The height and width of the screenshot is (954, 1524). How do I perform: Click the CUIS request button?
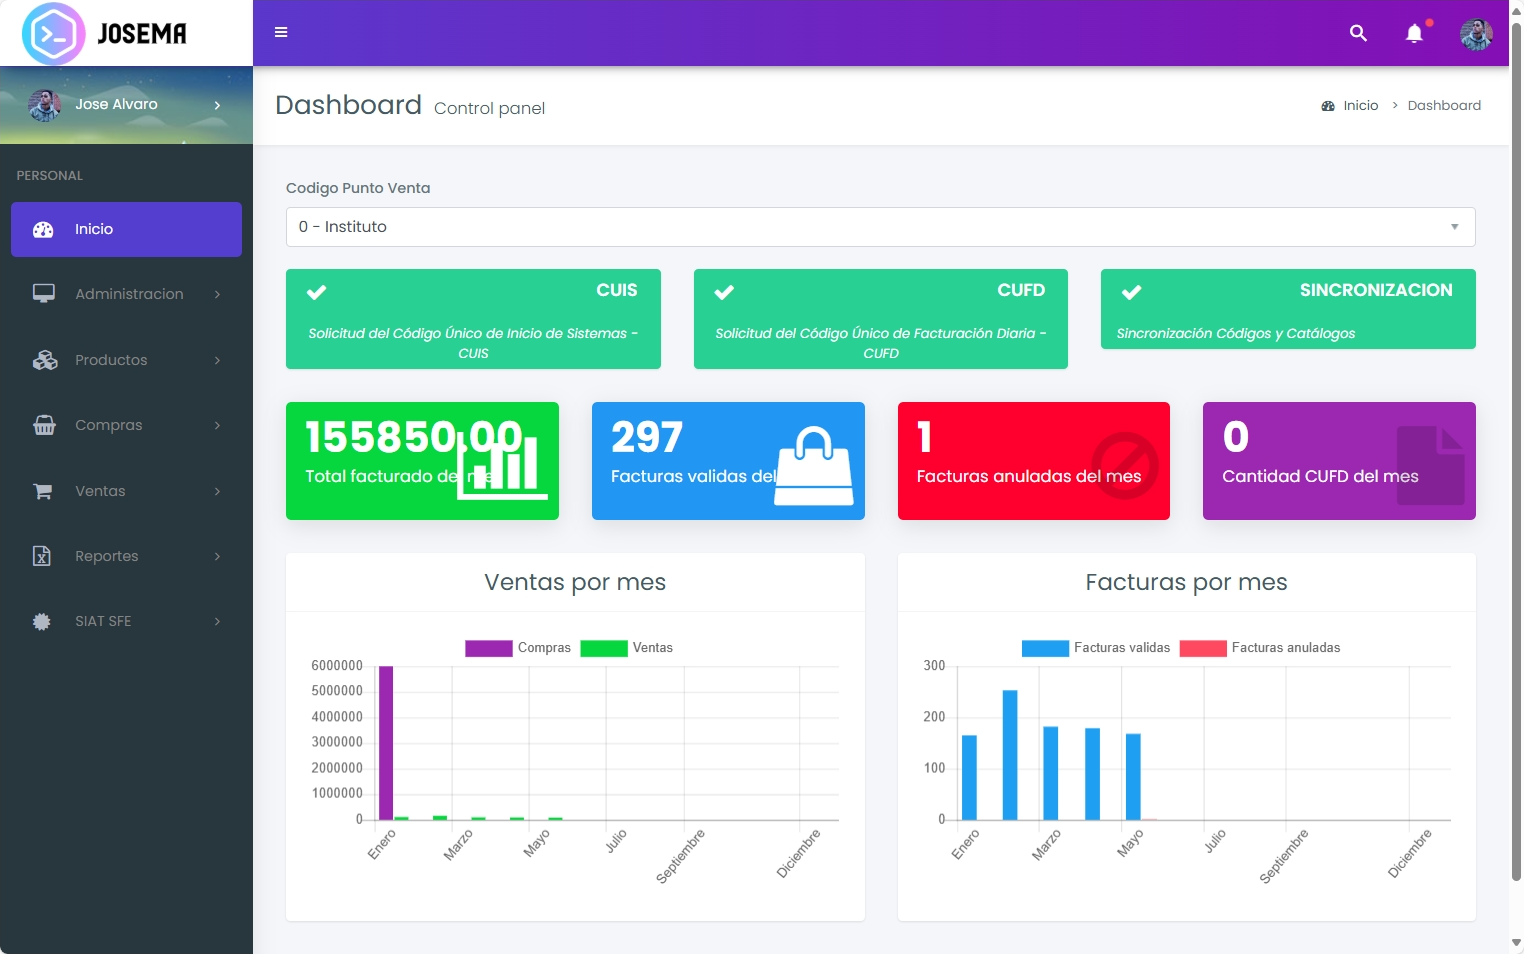tap(473, 319)
